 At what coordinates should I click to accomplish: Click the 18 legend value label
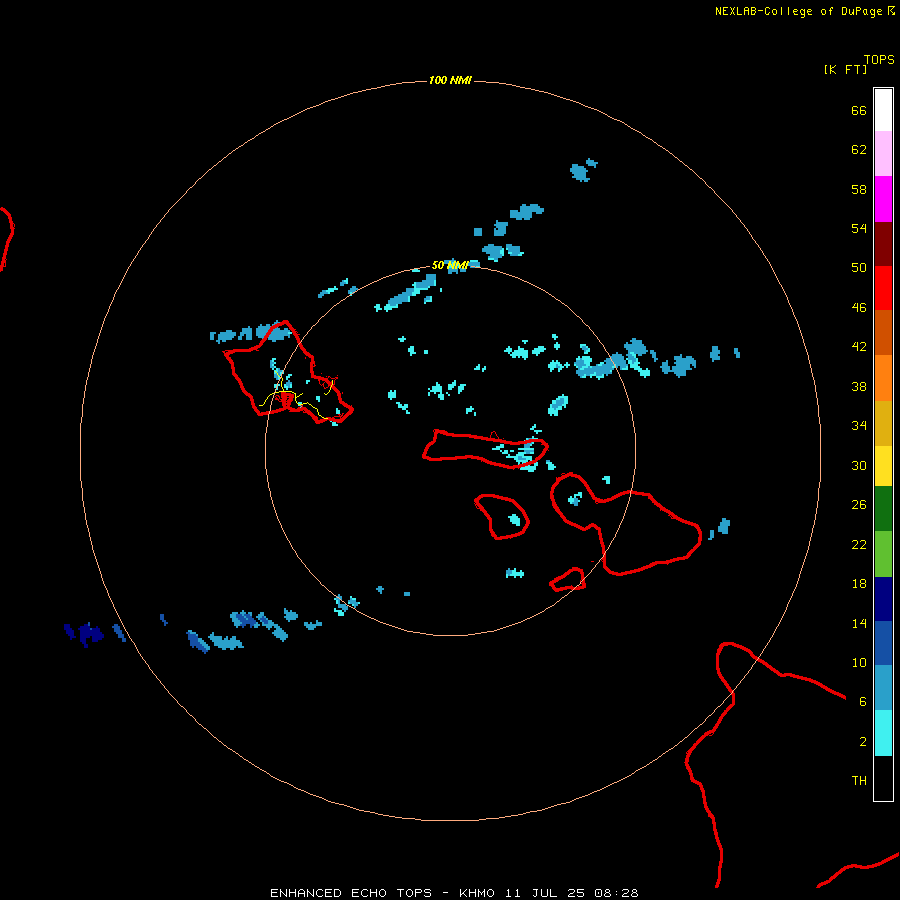point(859,584)
